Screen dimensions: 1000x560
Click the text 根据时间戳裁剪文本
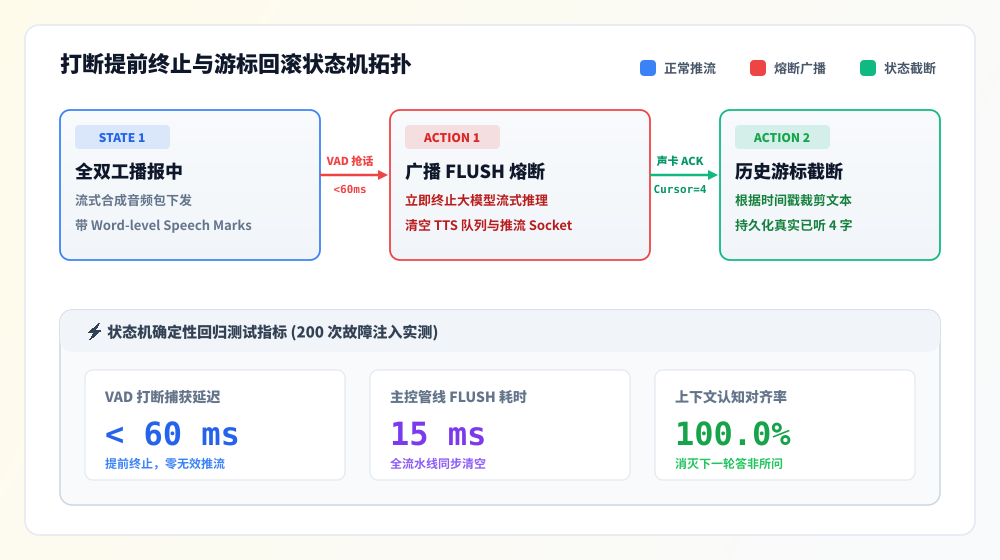793,200
